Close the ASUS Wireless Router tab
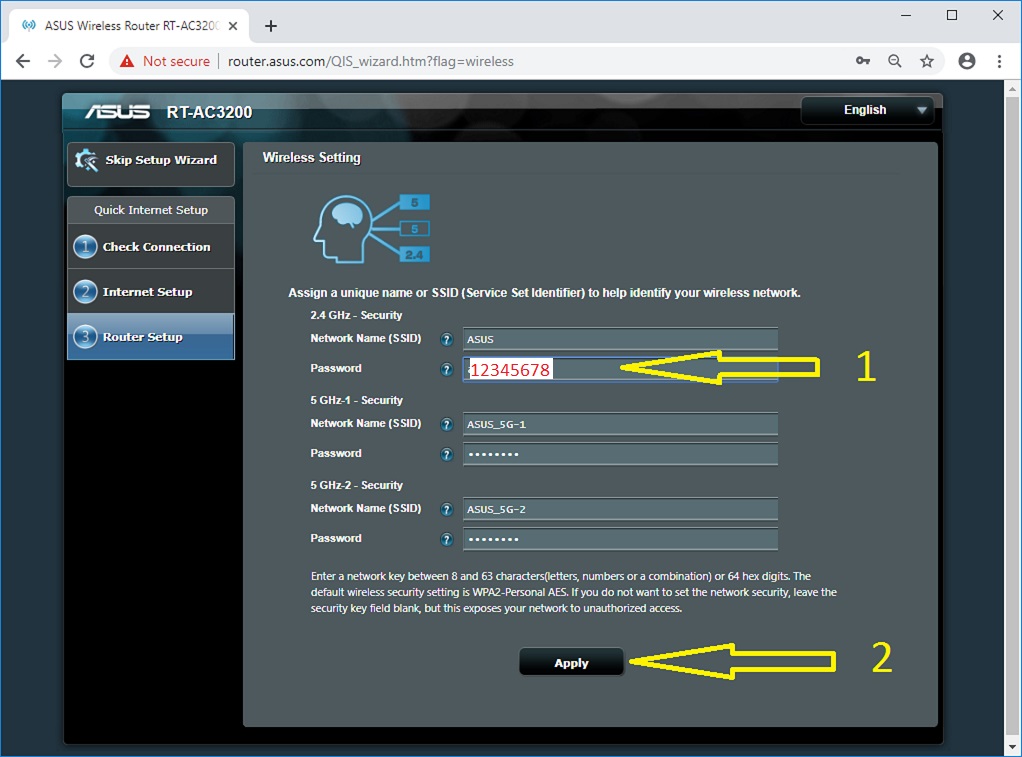 point(233,26)
